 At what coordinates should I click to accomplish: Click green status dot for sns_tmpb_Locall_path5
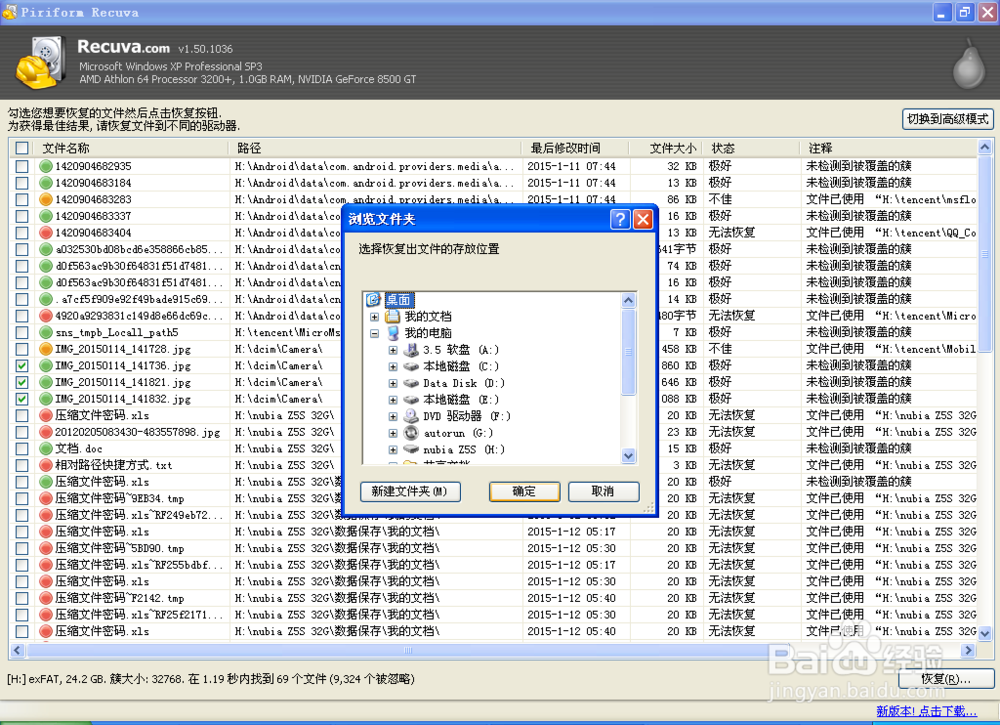pyautogui.click(x=46, y=332)
